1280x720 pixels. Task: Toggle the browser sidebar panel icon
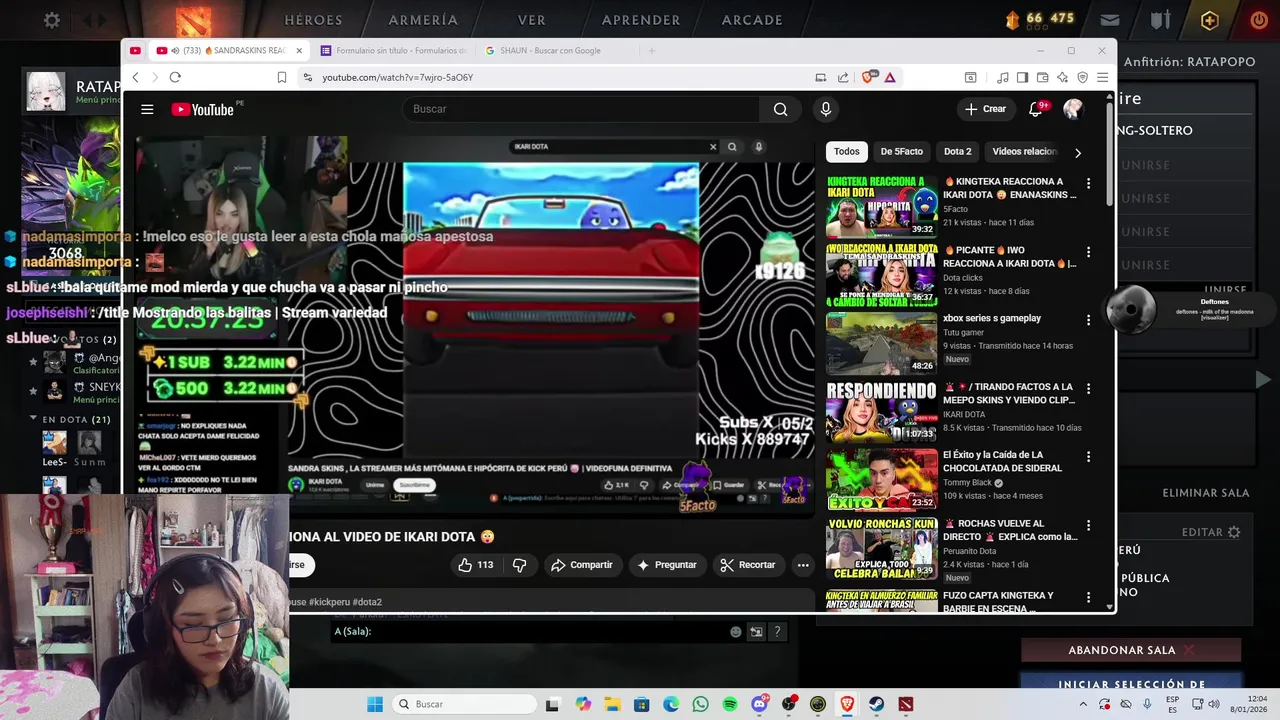(x=1022, y=77)
